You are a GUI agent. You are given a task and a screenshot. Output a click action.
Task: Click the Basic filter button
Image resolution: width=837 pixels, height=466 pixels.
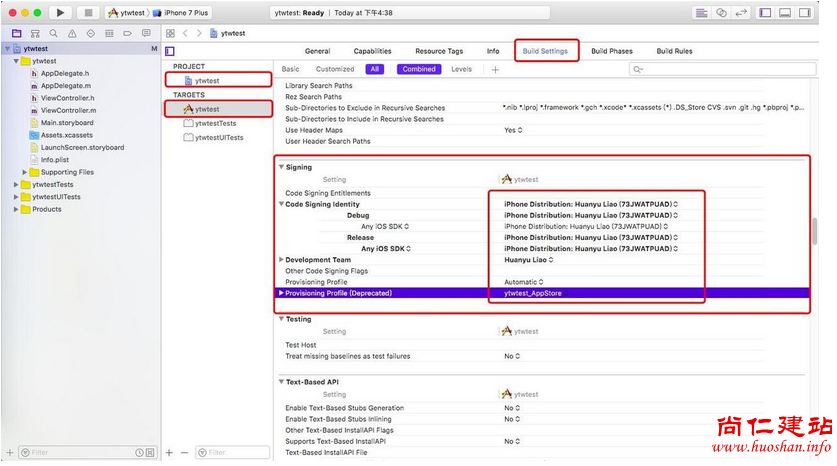290,70
